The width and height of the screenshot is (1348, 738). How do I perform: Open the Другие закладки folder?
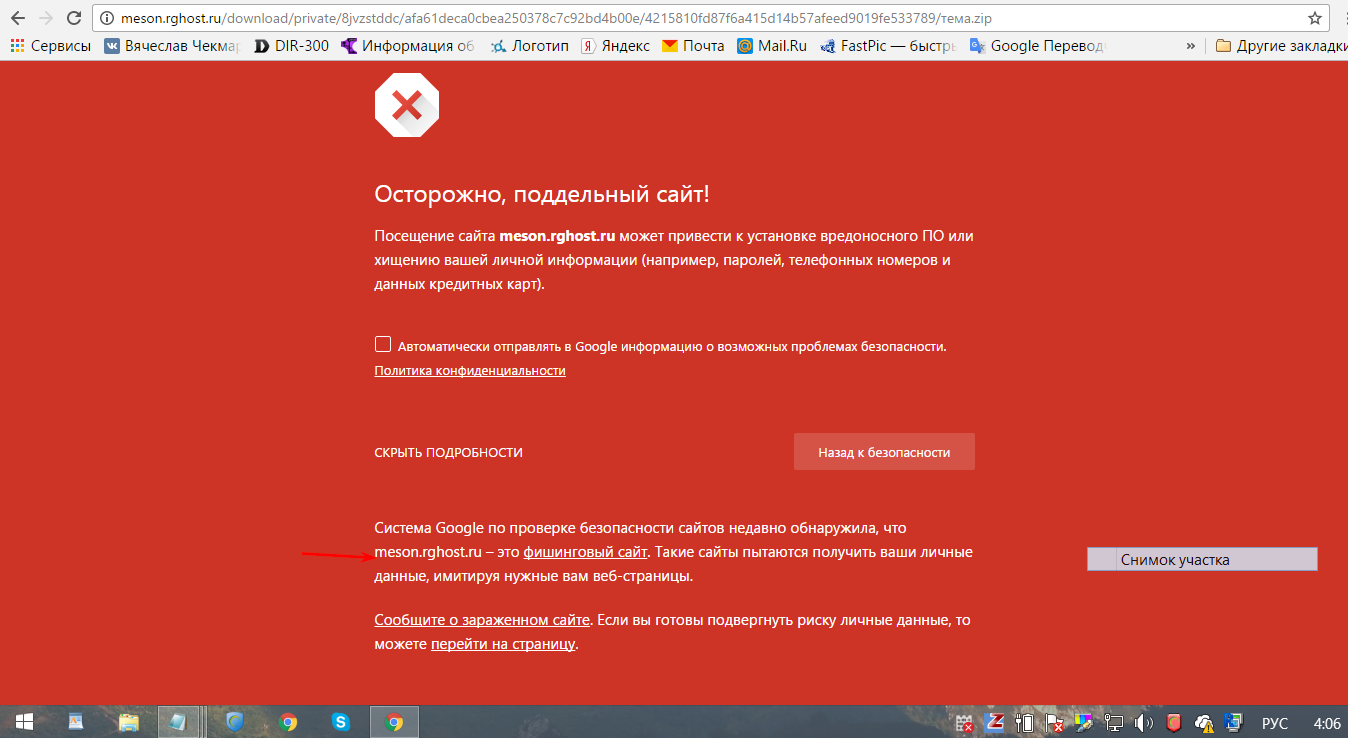(1276, 46)
